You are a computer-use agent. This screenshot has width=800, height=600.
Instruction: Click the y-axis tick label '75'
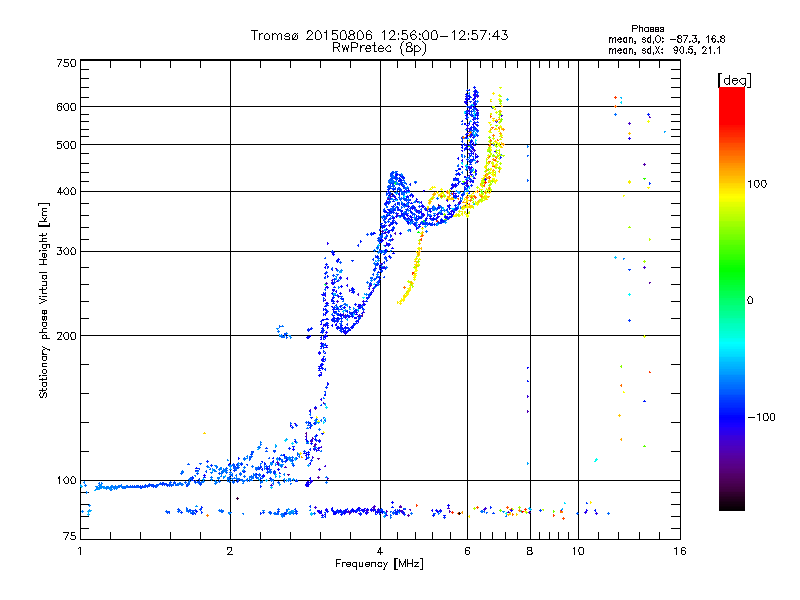[x=70, y=536]
